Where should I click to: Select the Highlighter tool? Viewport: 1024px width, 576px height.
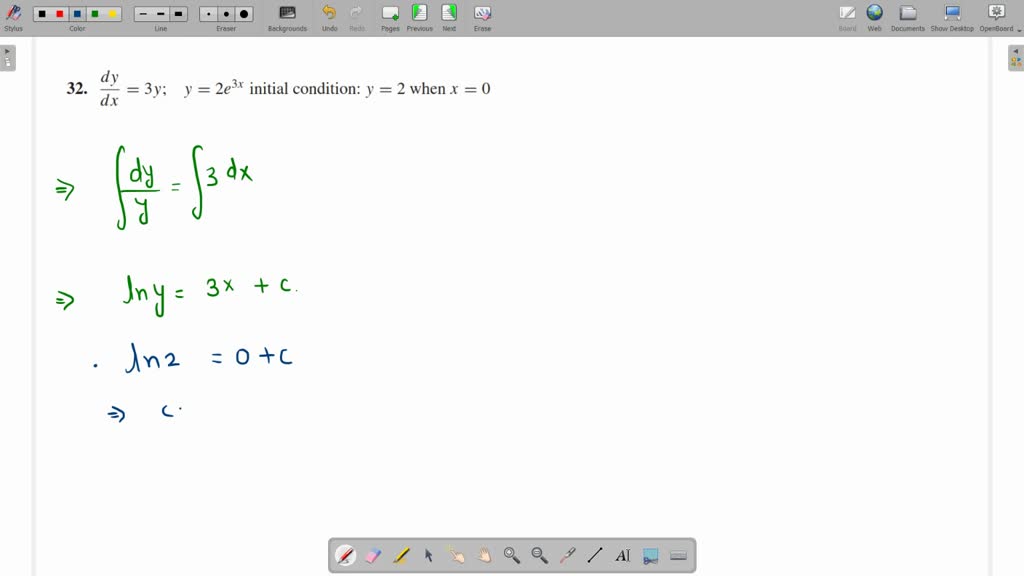[x=400, y=555]
